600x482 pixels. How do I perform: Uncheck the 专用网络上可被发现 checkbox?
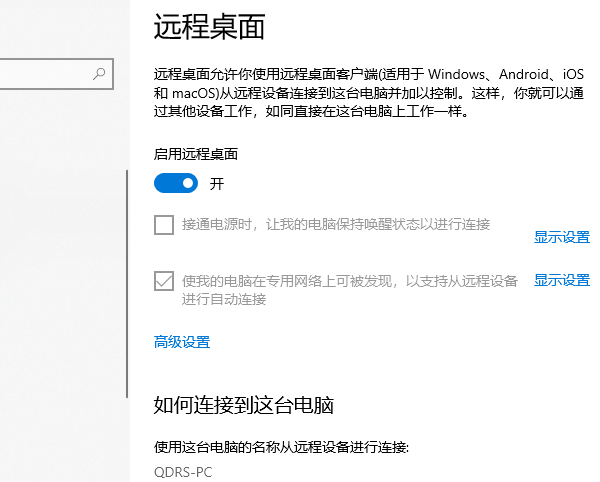[x=164, y=281]
